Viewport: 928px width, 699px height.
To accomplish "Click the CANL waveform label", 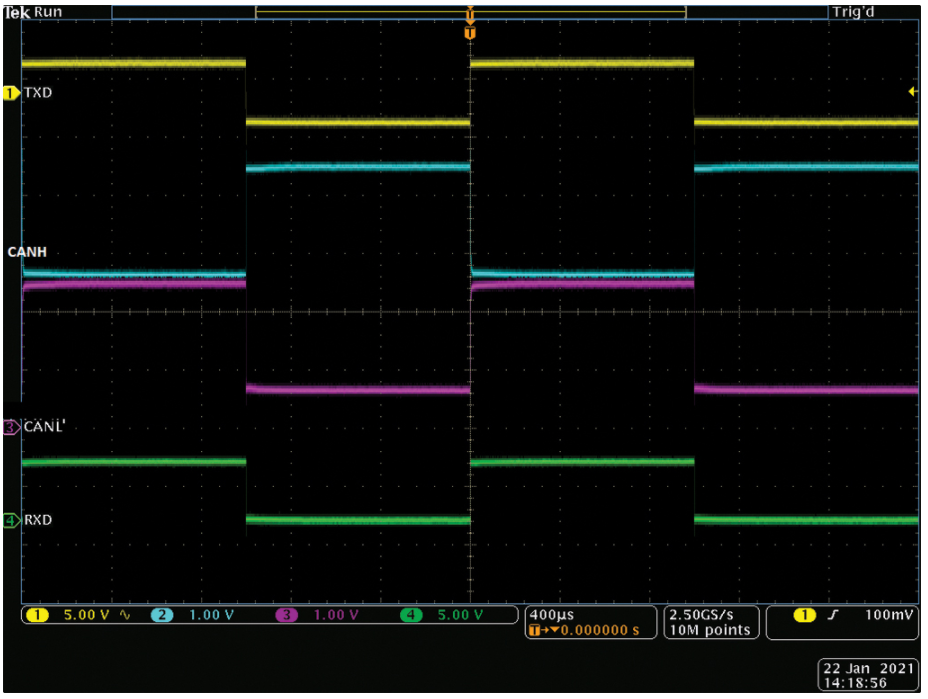I will pos(44,426).
